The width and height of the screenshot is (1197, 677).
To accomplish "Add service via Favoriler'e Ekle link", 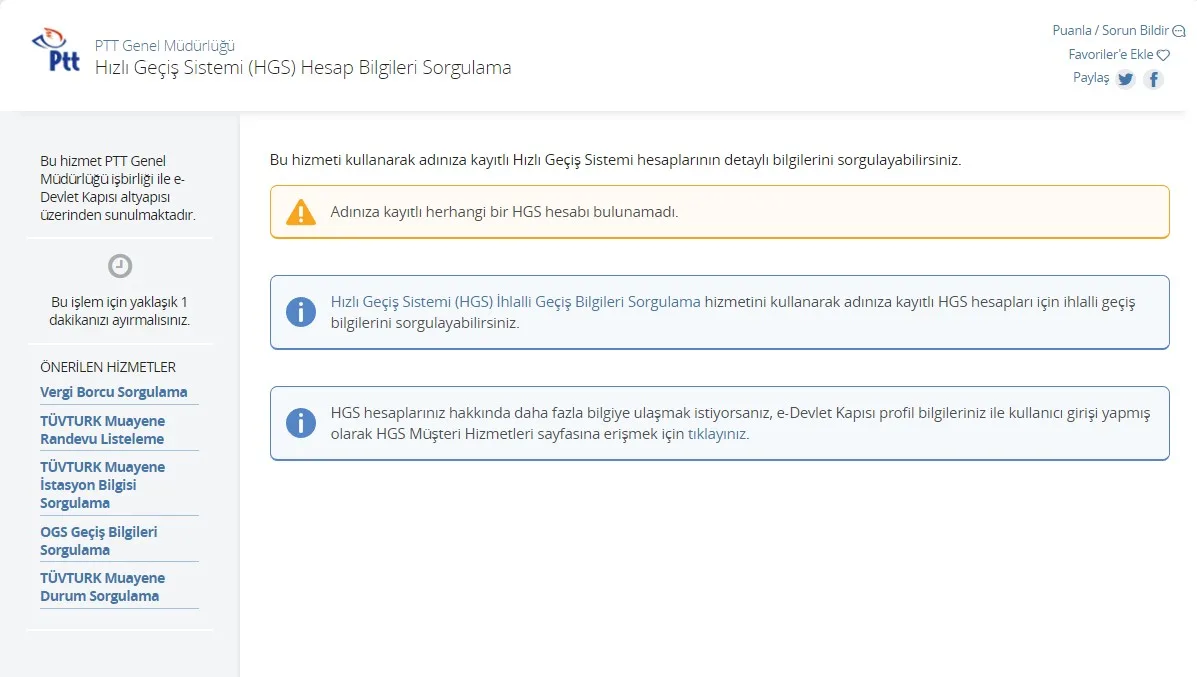I will click(1110, 54).
